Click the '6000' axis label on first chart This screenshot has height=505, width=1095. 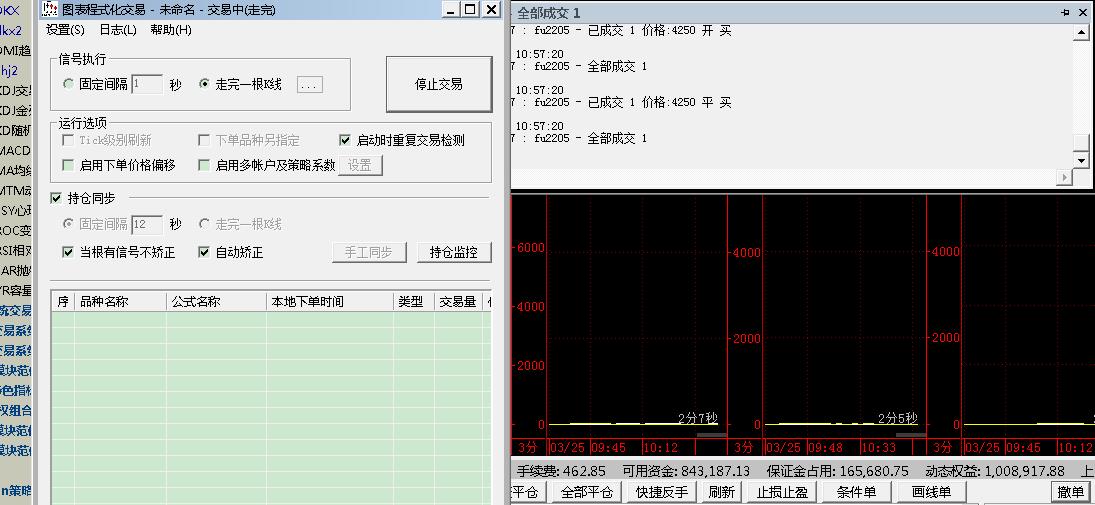(x=531, y=248)
